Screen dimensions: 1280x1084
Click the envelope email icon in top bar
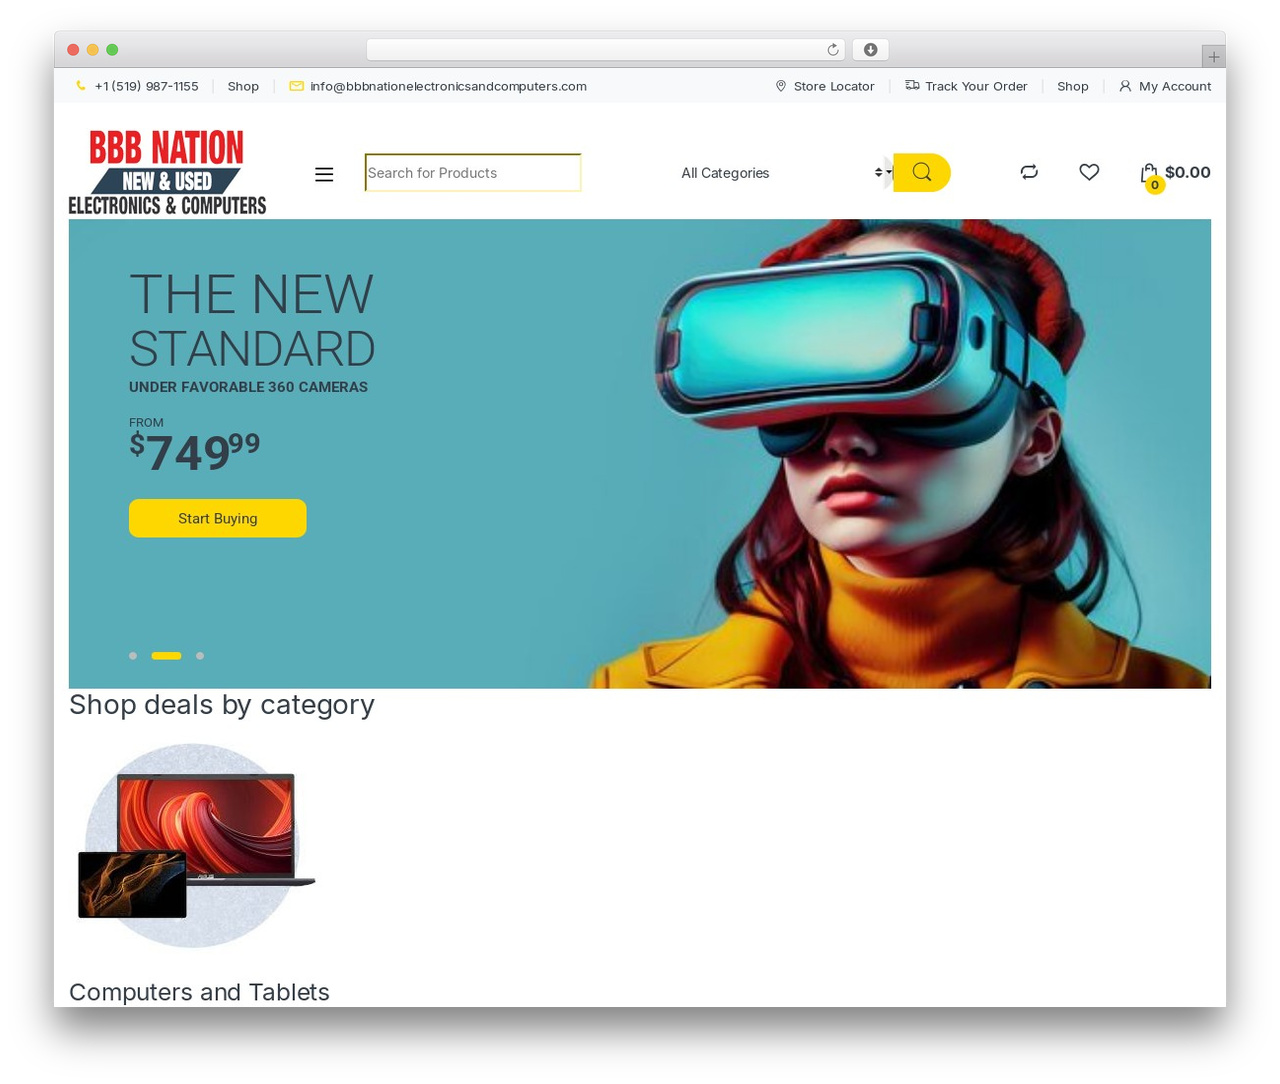[x=296, y=86]
